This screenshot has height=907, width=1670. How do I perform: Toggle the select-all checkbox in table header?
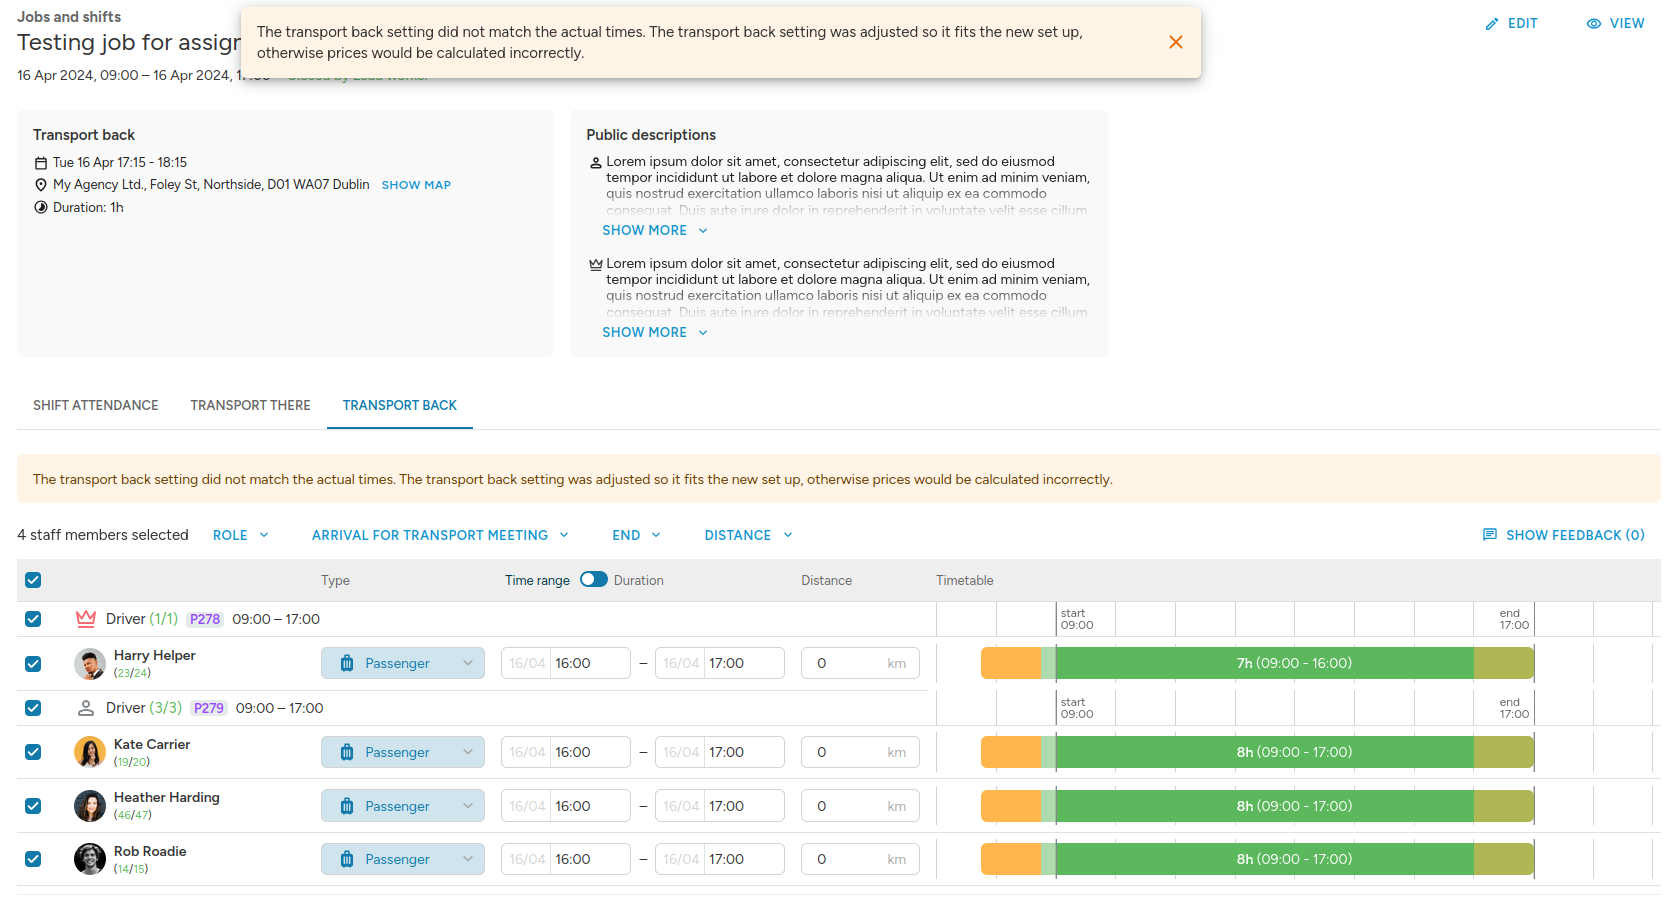(33, 580)
